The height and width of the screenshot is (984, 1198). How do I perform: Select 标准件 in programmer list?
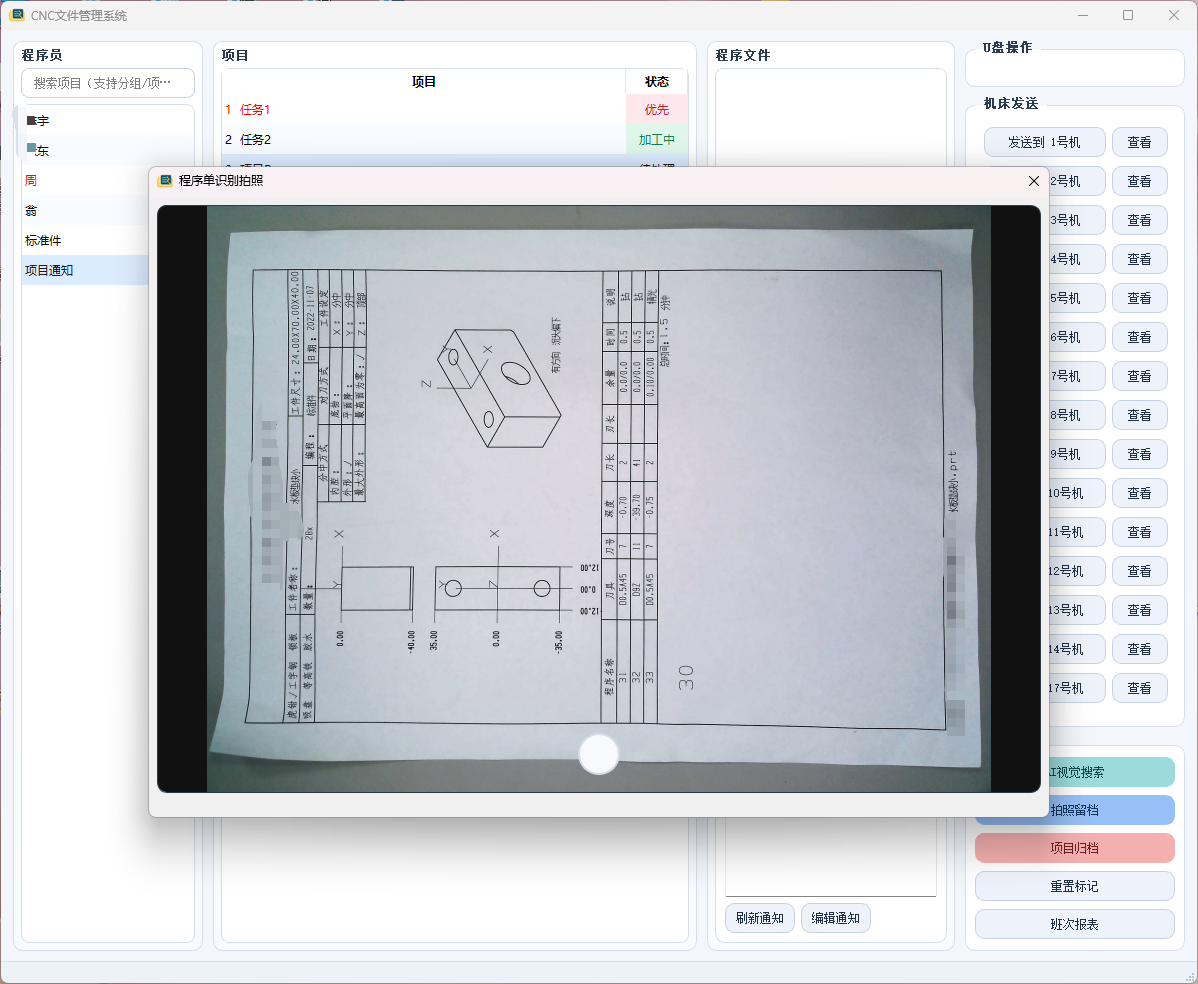pyautogui.click(x=85, y=240)
